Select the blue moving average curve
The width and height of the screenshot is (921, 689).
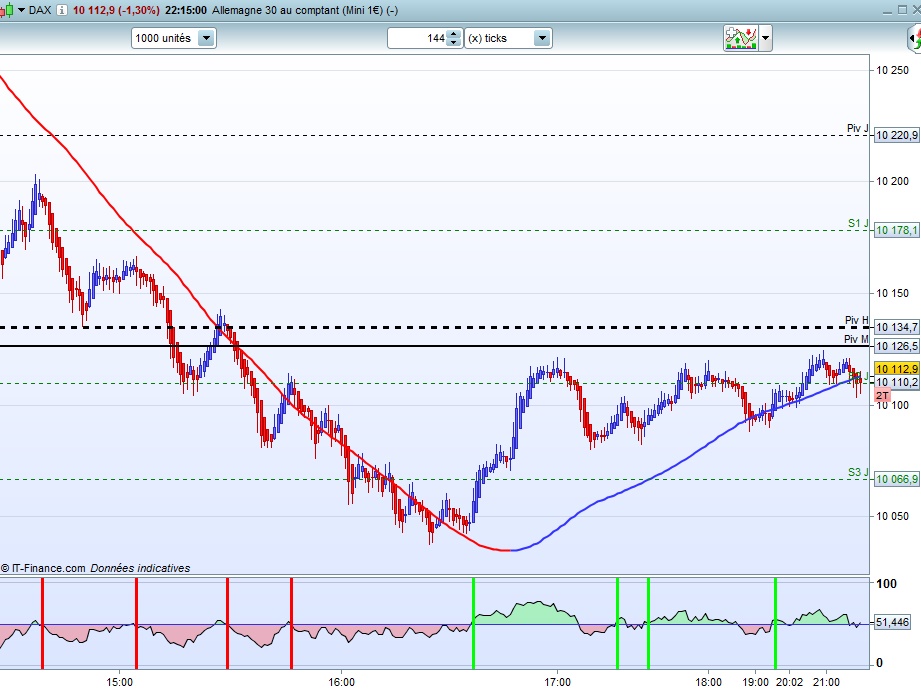coord(646,482)
